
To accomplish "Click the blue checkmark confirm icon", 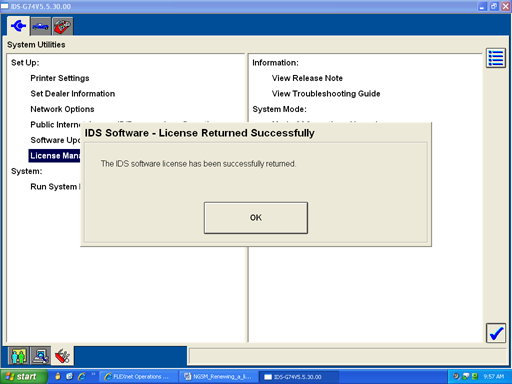I will tap(496, 333).
